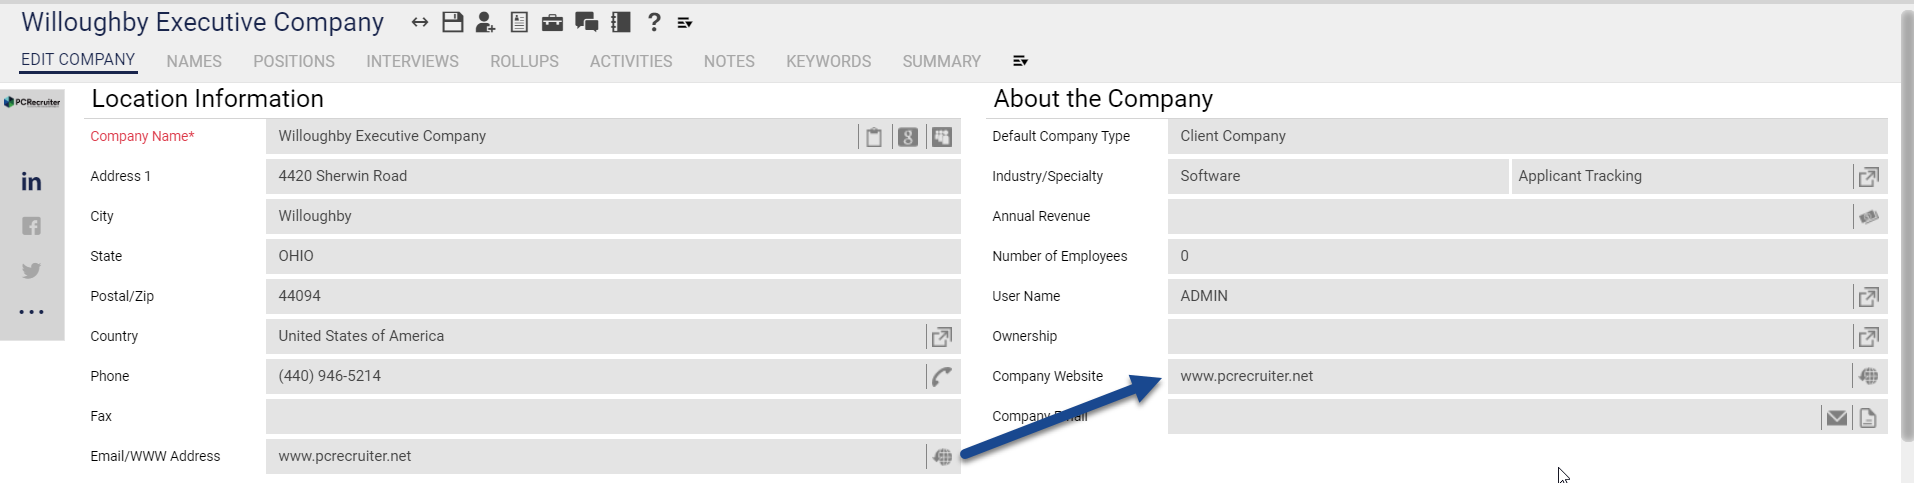Screen dimensions: 1914x483
Task: Open Twitter icon in left sidebar
Action: pyautogui.click(x=32, y=271)
